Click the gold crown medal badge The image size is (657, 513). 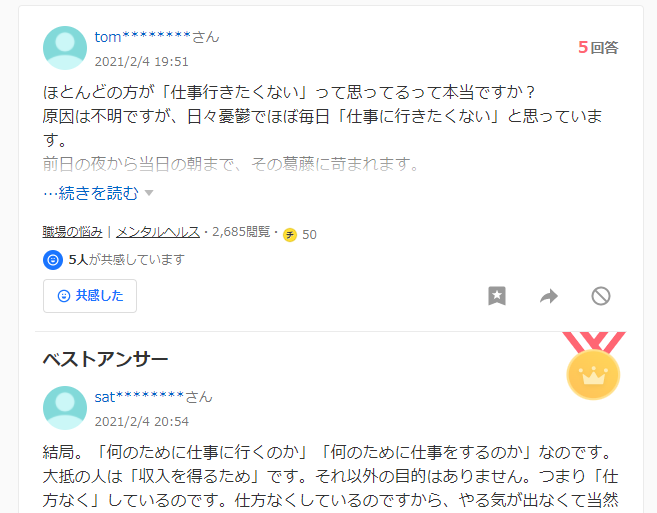(x=593, y=366)
